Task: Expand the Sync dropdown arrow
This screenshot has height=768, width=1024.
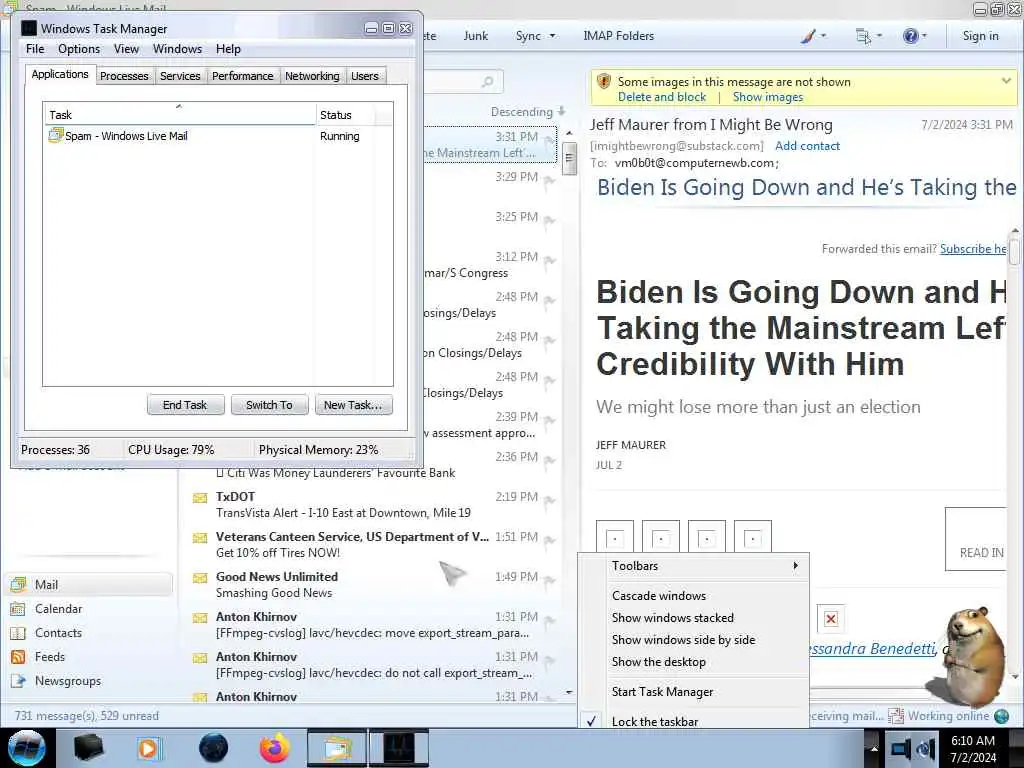Action: [552, 36]
